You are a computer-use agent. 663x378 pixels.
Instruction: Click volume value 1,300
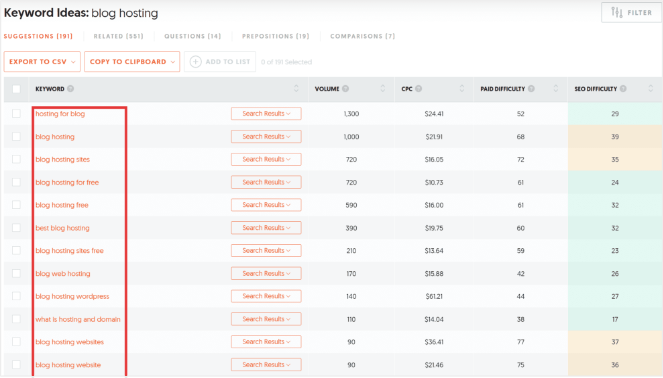351,114
